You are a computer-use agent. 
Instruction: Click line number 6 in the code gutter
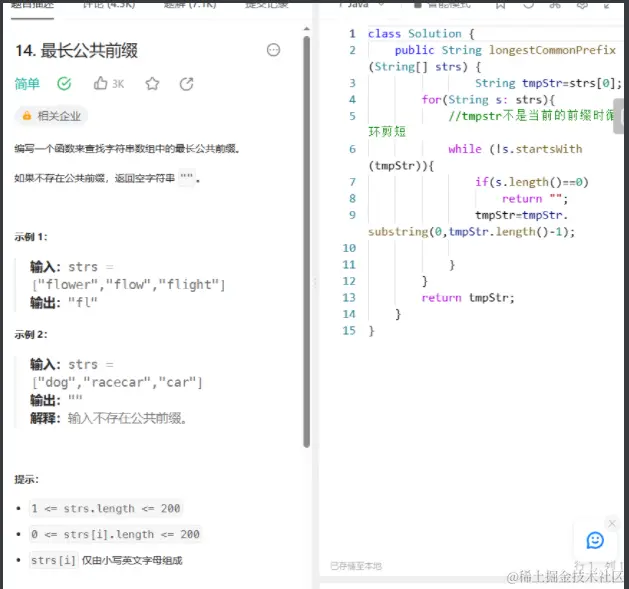pos(352,149)
